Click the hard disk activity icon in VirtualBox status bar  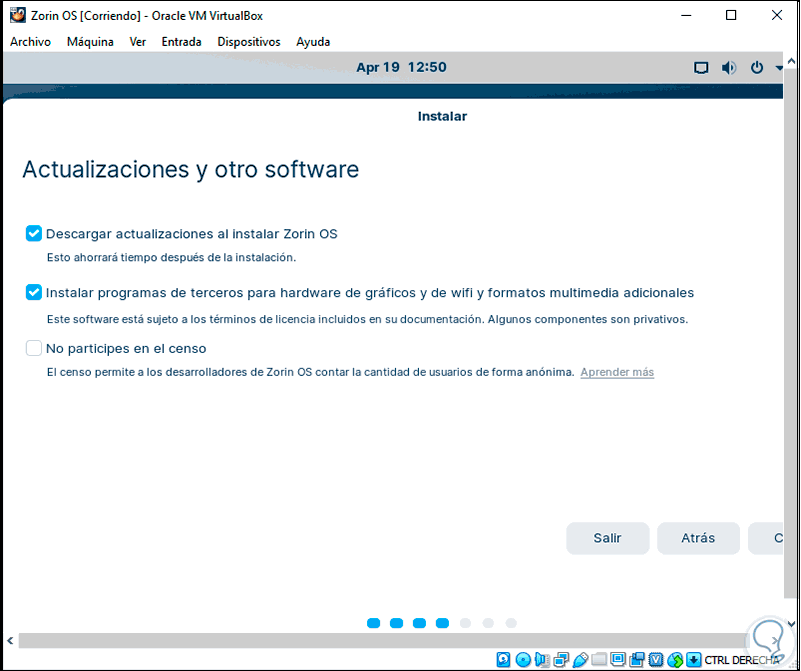click(503, 660)
